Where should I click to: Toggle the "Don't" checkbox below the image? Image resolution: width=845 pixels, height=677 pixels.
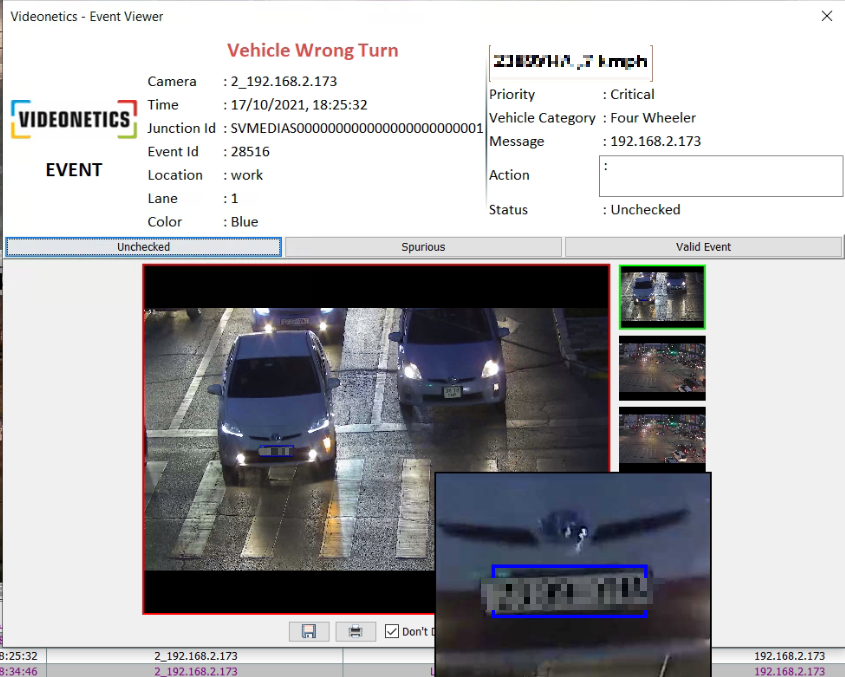tap(392, 631)
